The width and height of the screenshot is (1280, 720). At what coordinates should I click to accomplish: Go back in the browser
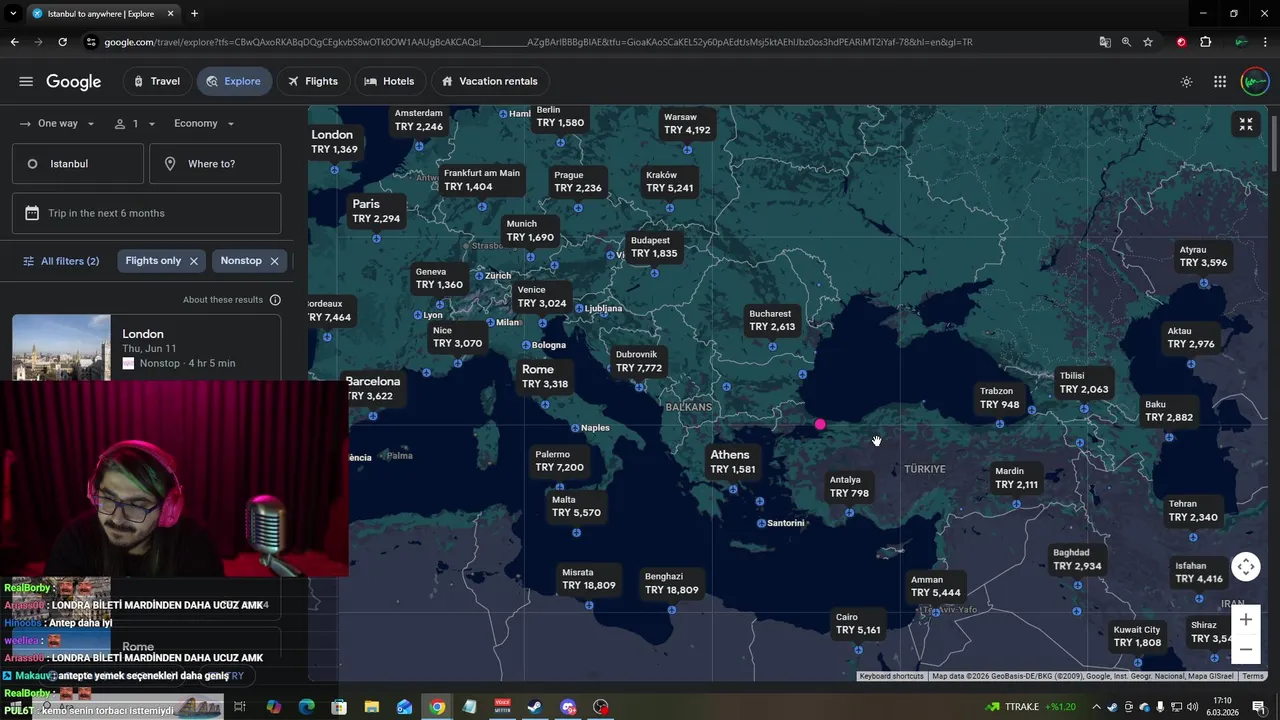(14, 42)
